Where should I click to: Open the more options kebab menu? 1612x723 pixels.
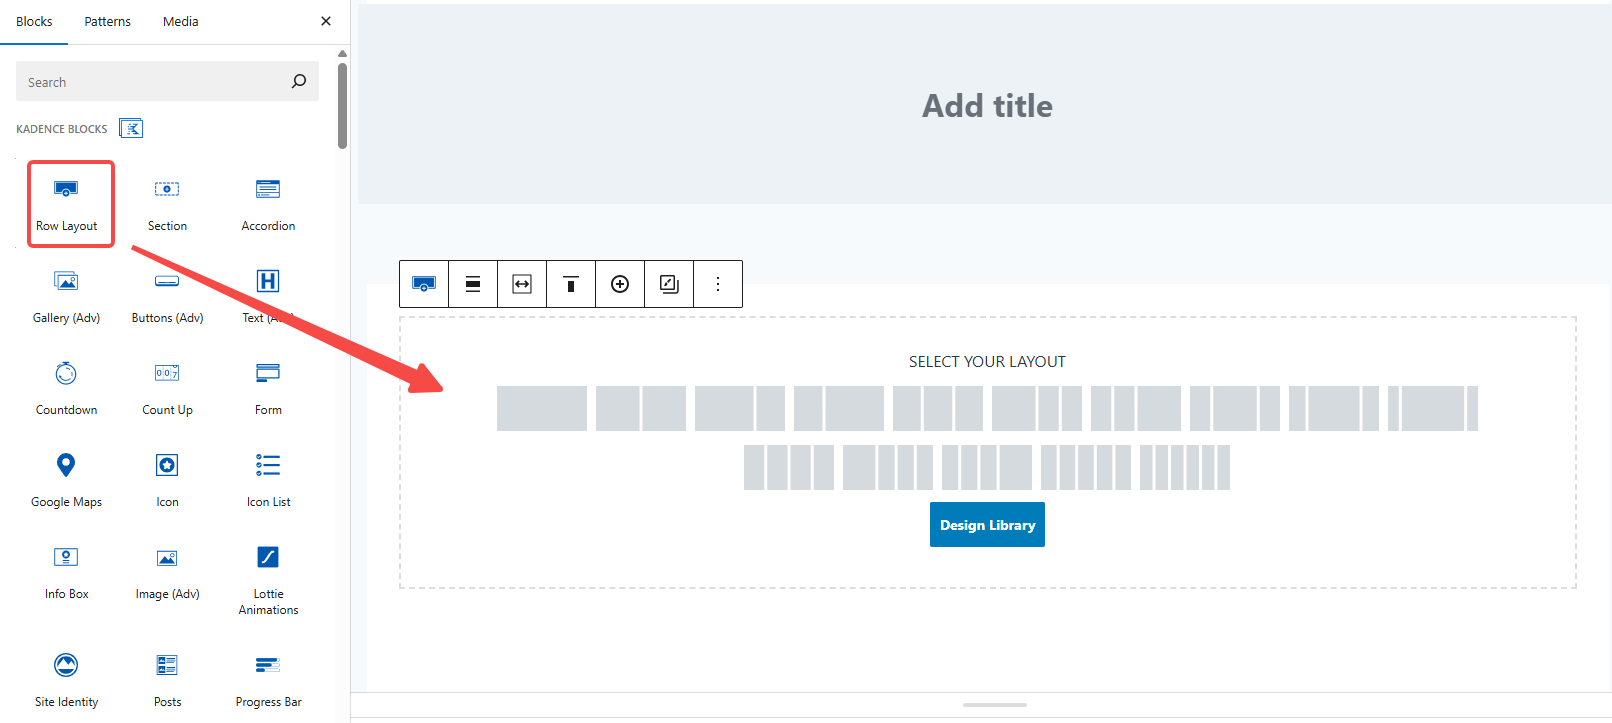point(717,284)
